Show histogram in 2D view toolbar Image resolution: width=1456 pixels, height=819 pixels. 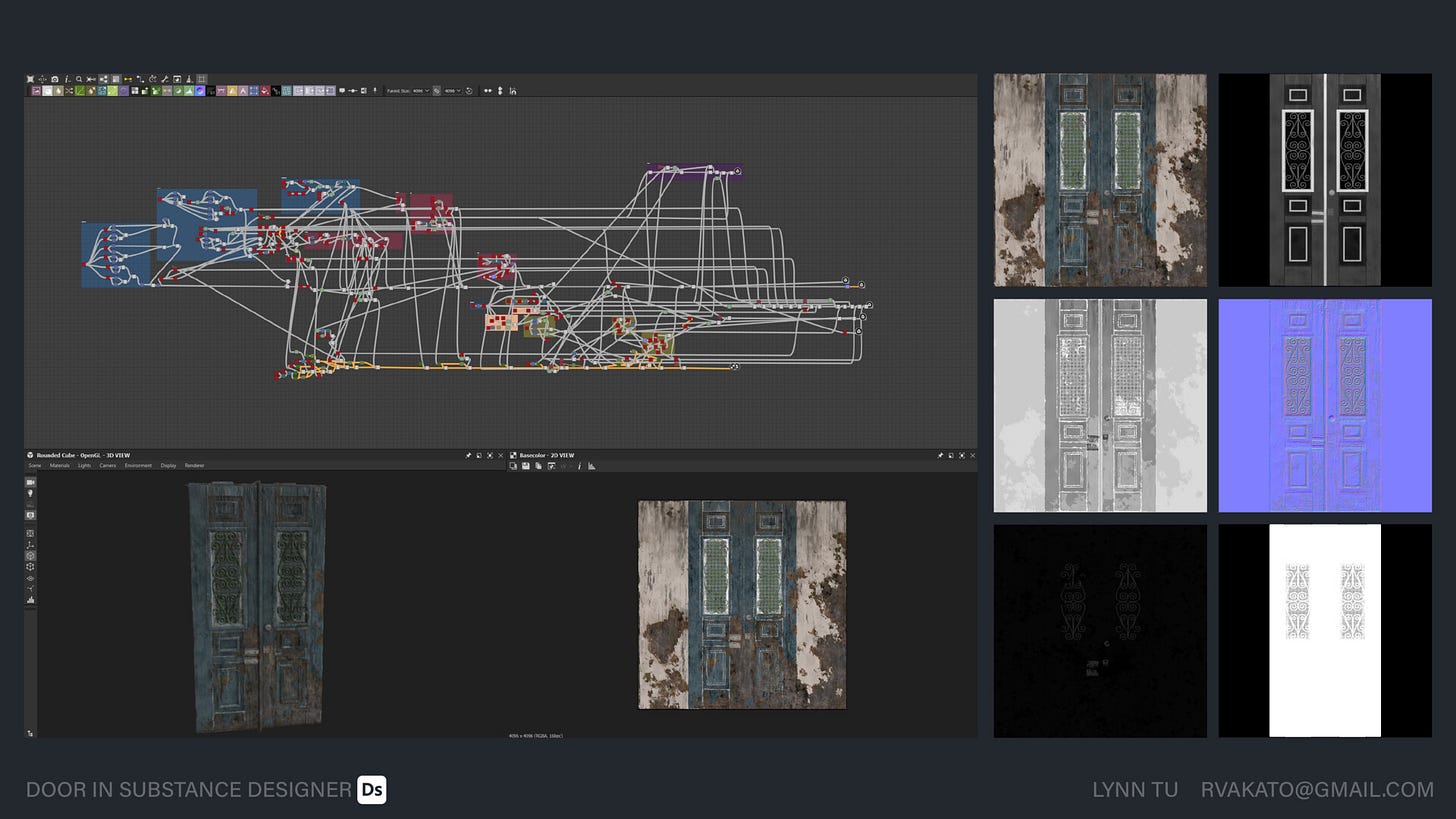(591, 466)
